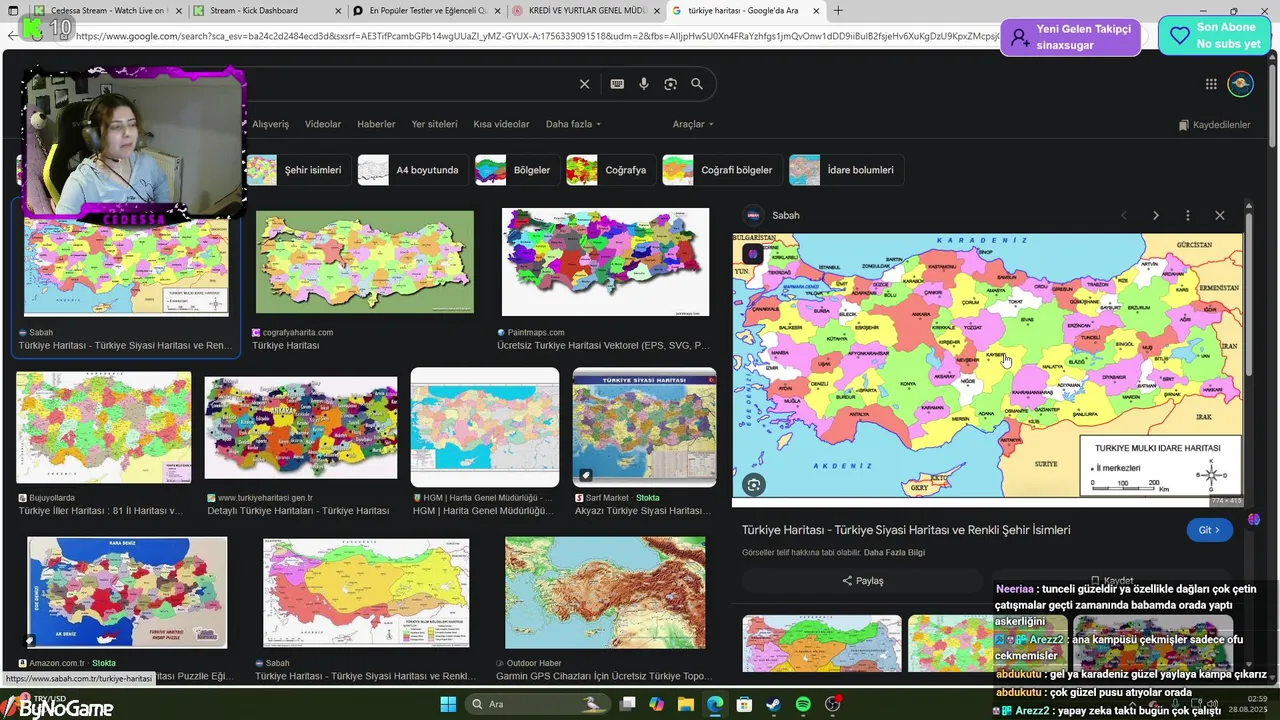Viewport: 1280px width, 720px height.
Task: Go to next image in preview panel
Action: click(x=1156, y=215)
